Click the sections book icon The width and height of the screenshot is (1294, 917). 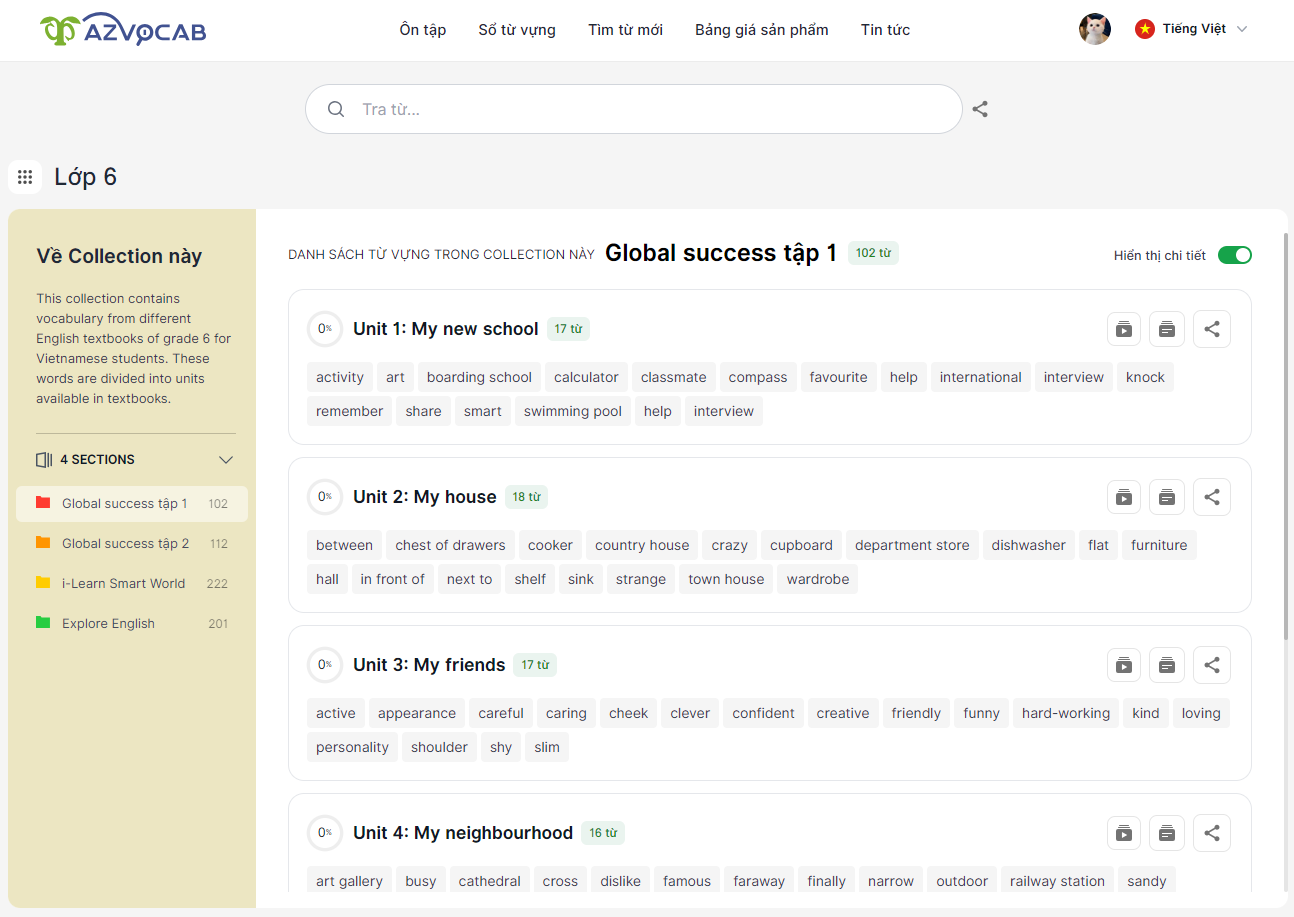44,460
